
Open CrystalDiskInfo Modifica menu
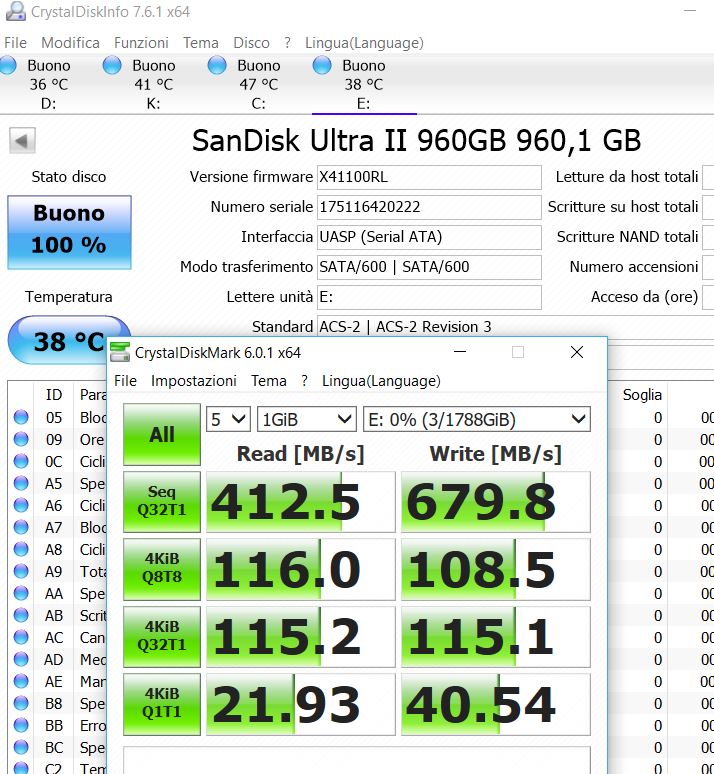point(70,43)
